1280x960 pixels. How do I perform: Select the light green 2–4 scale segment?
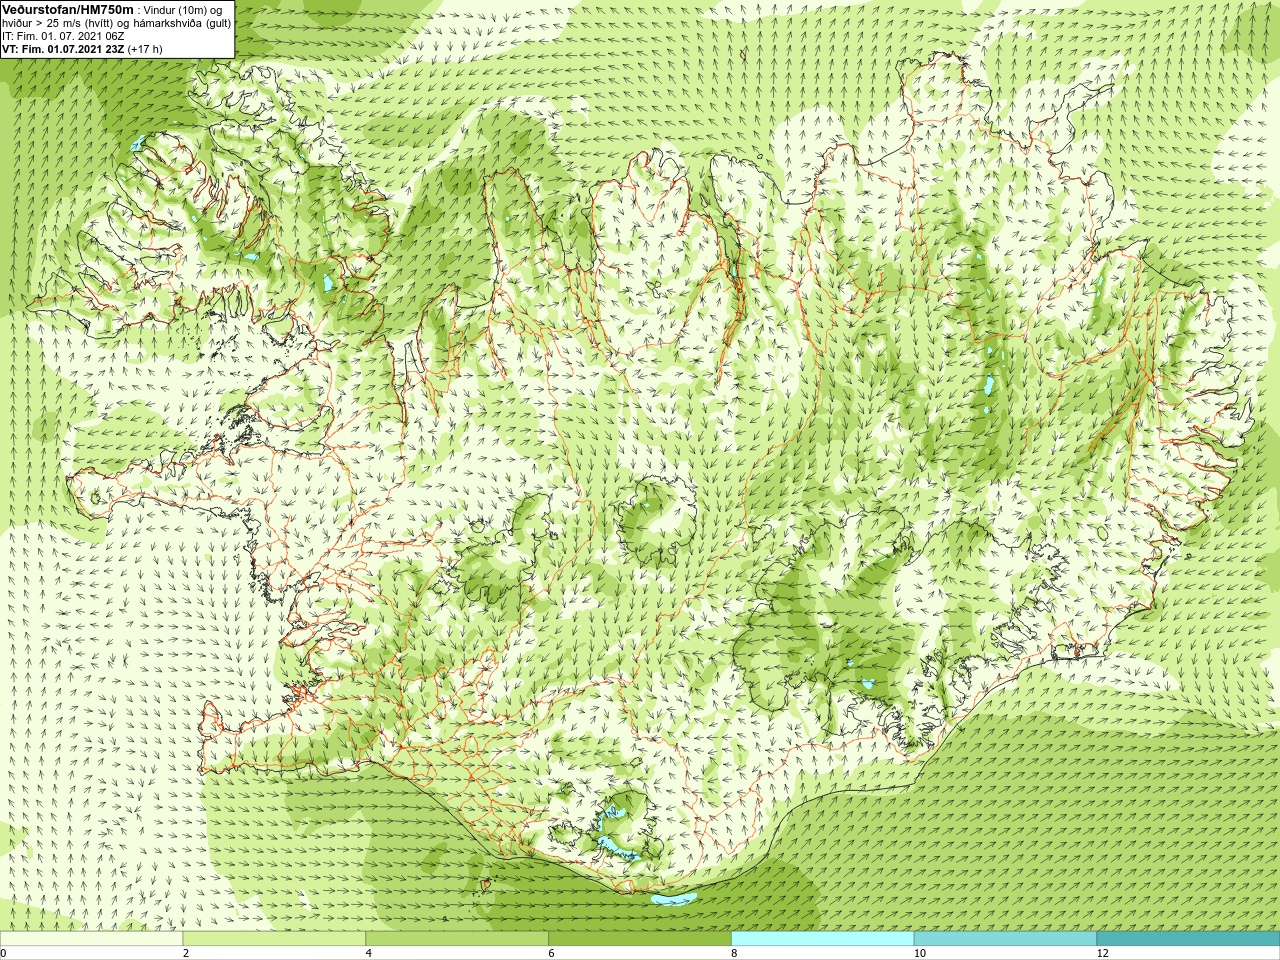(x=275, y=939)
